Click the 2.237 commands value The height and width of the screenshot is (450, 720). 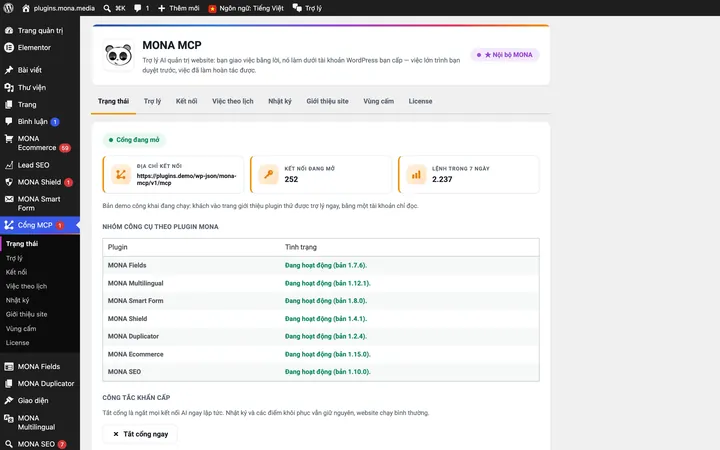(442, 179)
